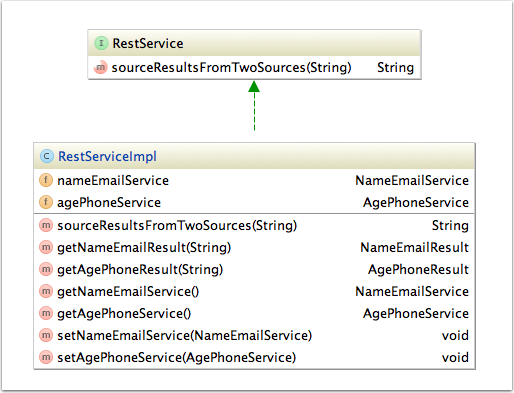Click NameEmailResult return type
The image size is (514, 393).
415,248
